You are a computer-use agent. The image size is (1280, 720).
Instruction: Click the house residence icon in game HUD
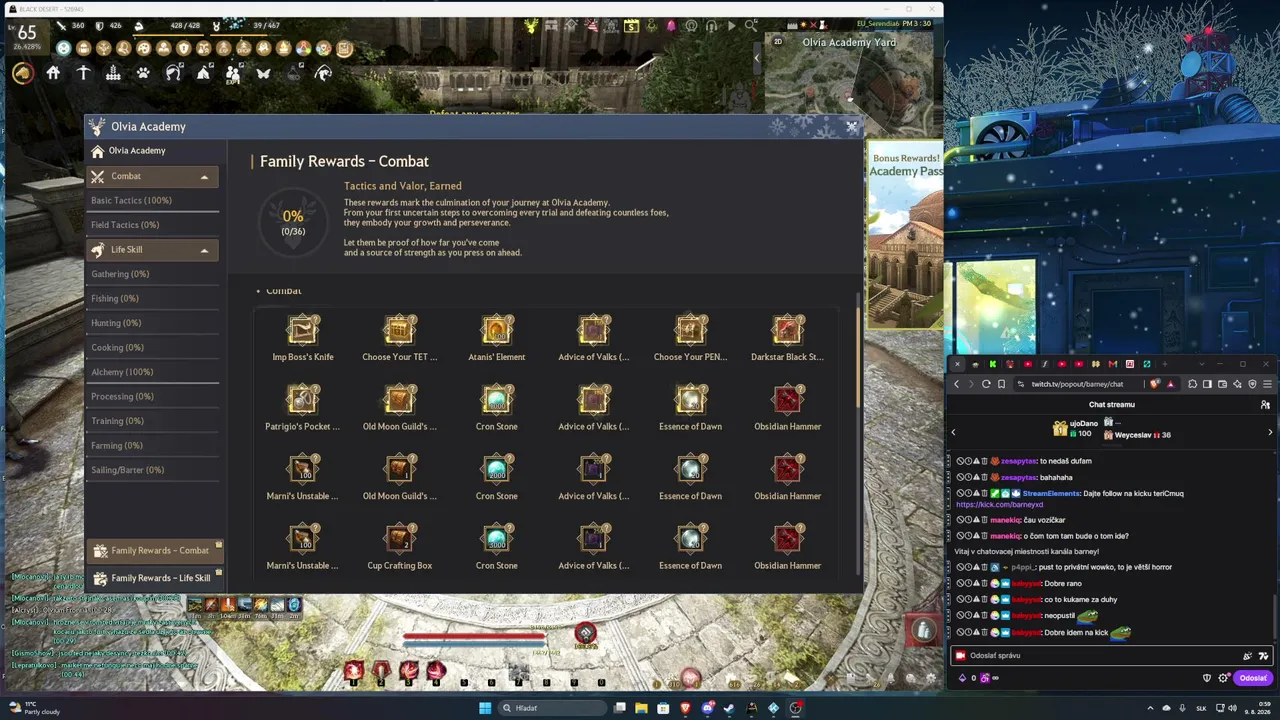(53, 73)
